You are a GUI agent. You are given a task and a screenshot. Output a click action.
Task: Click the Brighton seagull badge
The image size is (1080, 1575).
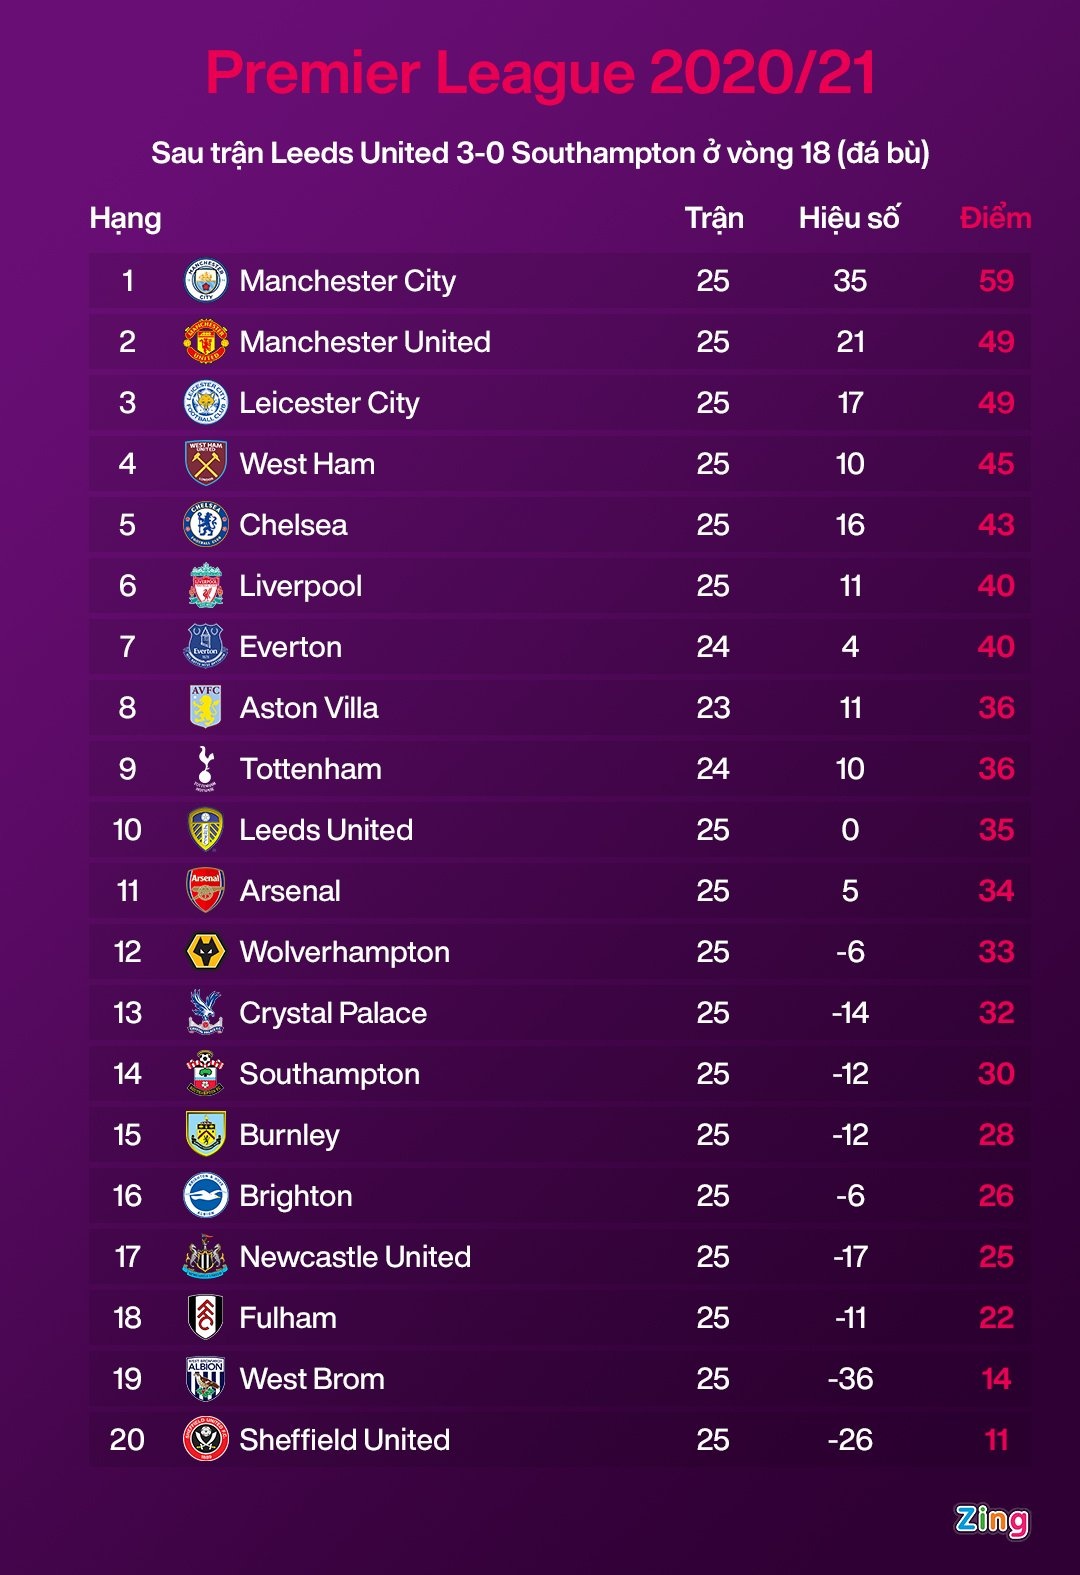coord(206,1196)
